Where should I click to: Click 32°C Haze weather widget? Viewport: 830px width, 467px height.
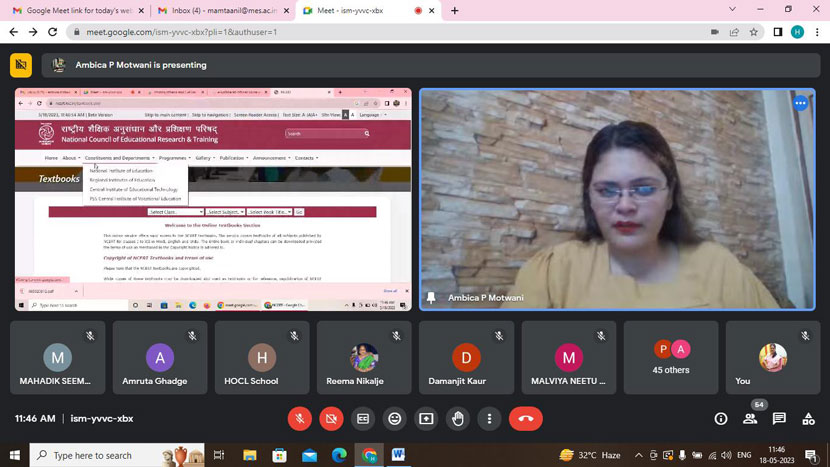pyautogui.click(x=590, y=455)
